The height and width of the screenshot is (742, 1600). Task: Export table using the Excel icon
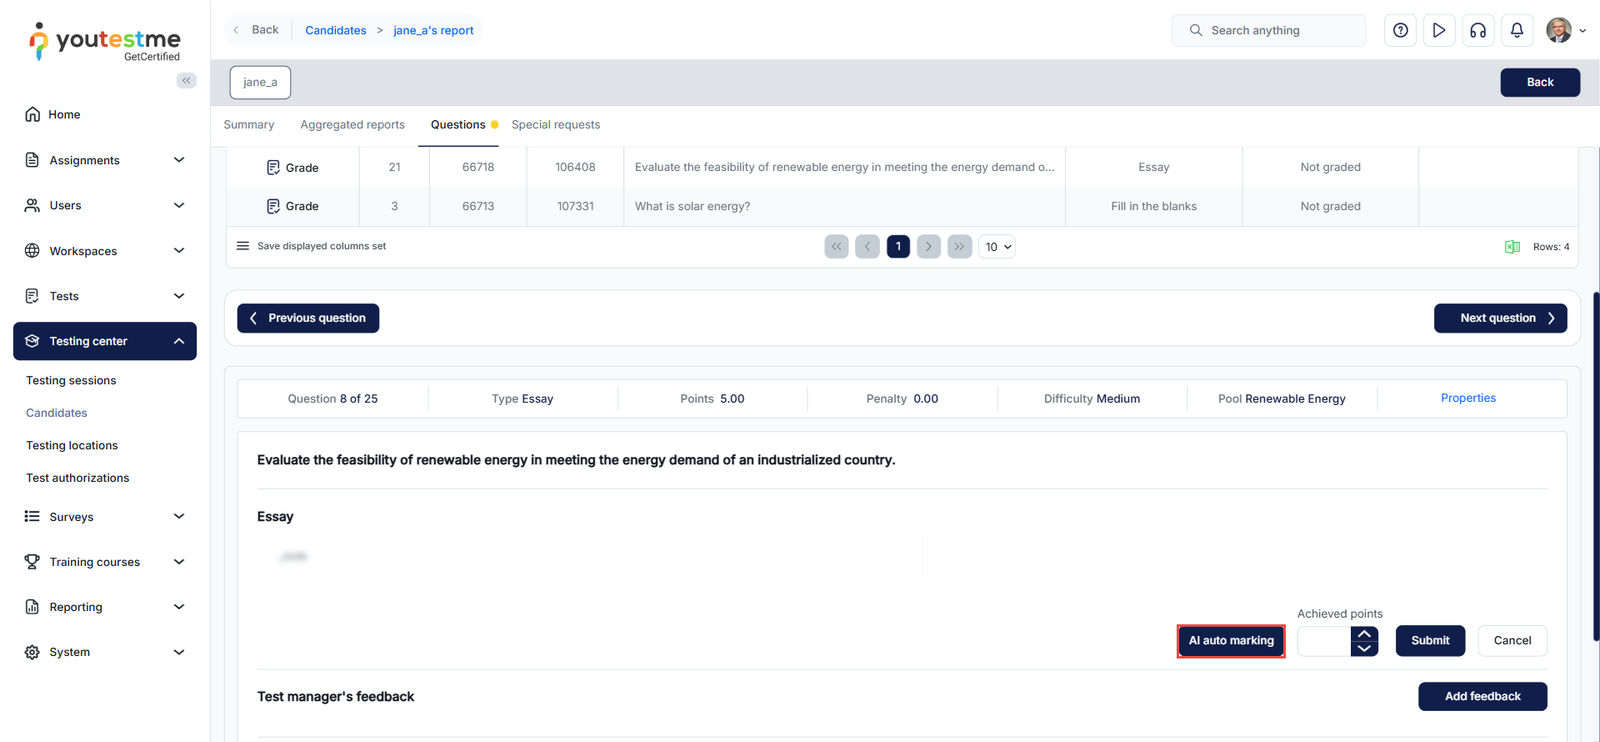[x=1512, y=247]
